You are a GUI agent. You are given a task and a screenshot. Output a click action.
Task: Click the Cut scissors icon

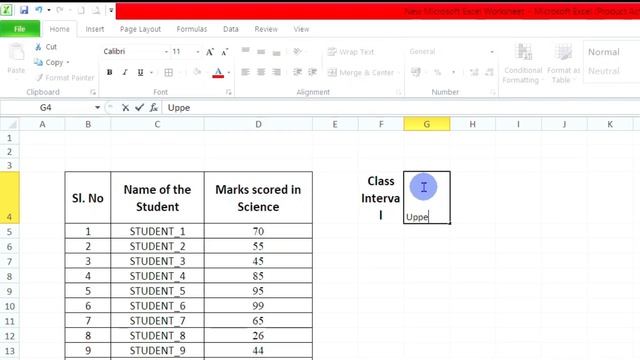(38, 47)
